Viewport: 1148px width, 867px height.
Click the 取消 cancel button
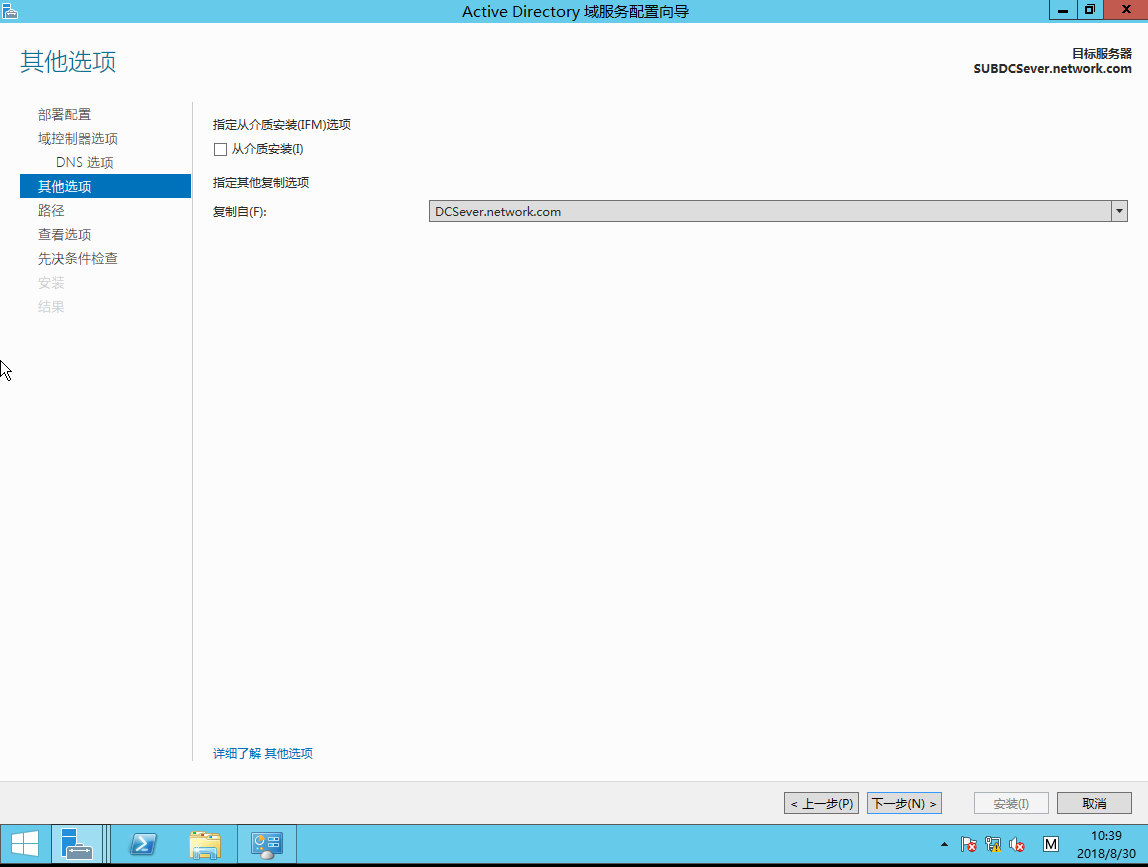[x=1095, y=803]
